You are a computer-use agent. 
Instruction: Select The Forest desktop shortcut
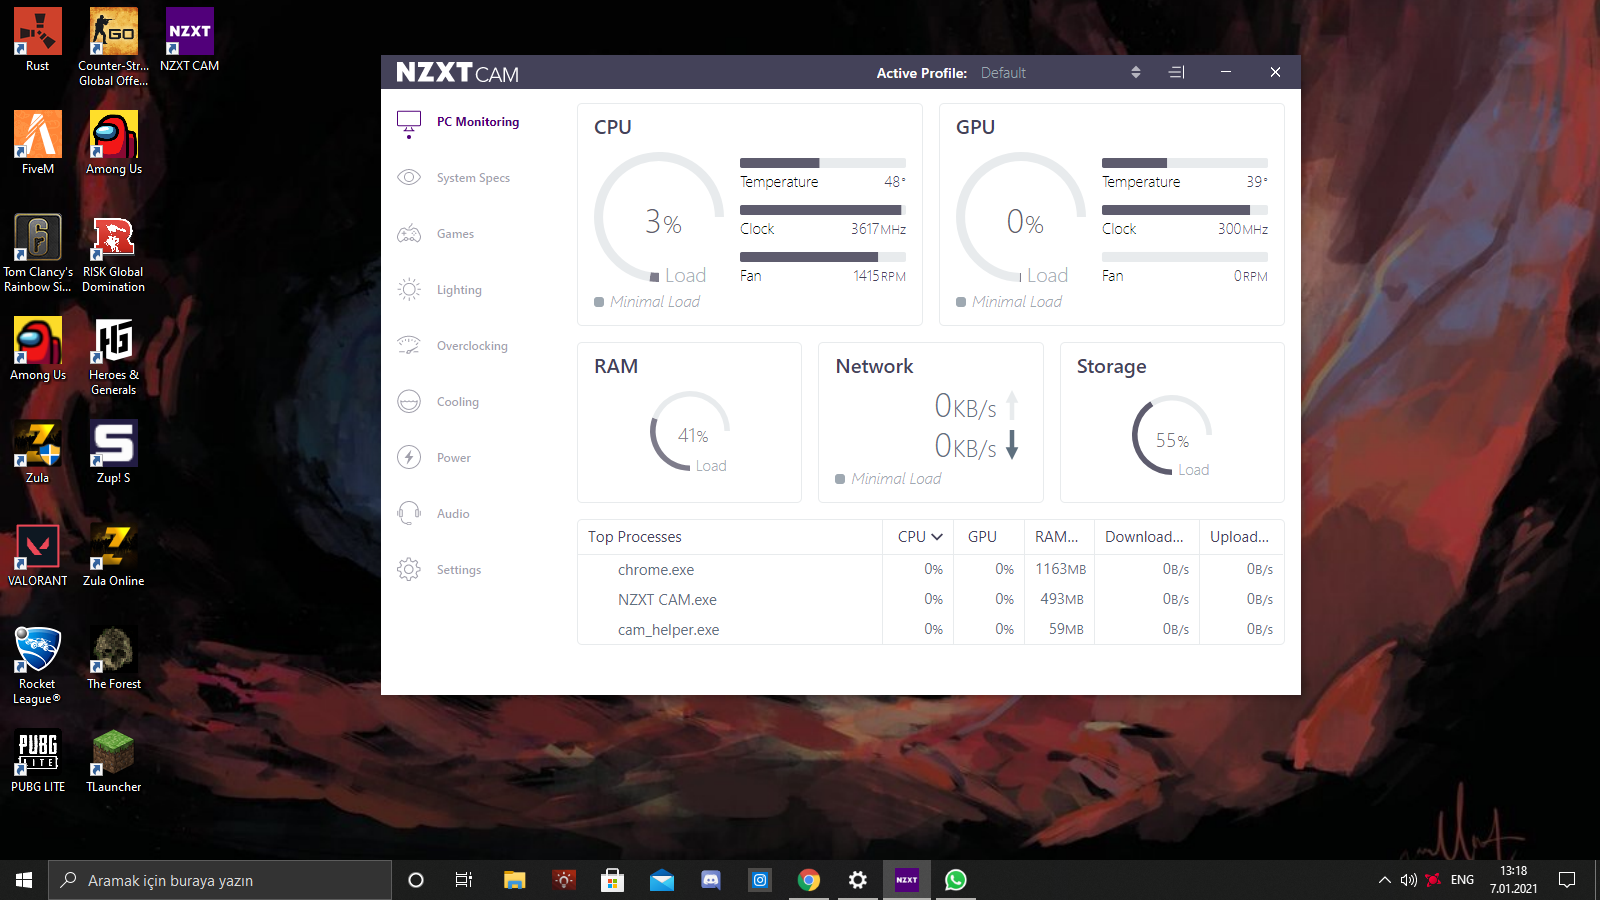coord(114,659)
